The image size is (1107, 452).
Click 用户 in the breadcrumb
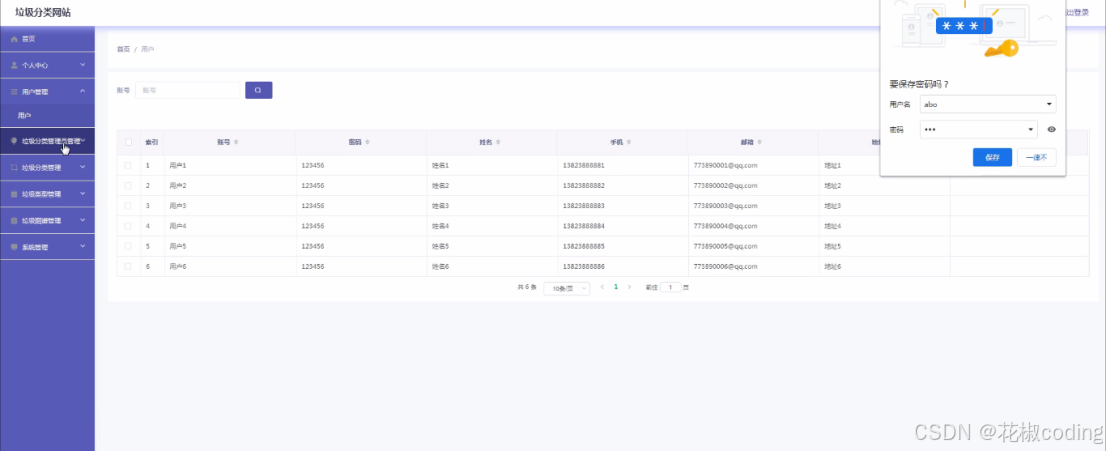(x=148, y=49)
